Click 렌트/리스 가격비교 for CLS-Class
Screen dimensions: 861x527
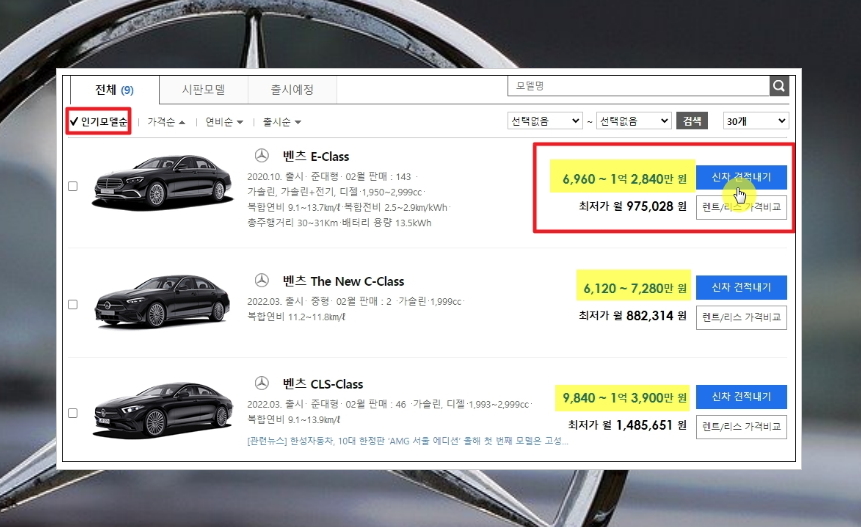pos(741,427)
